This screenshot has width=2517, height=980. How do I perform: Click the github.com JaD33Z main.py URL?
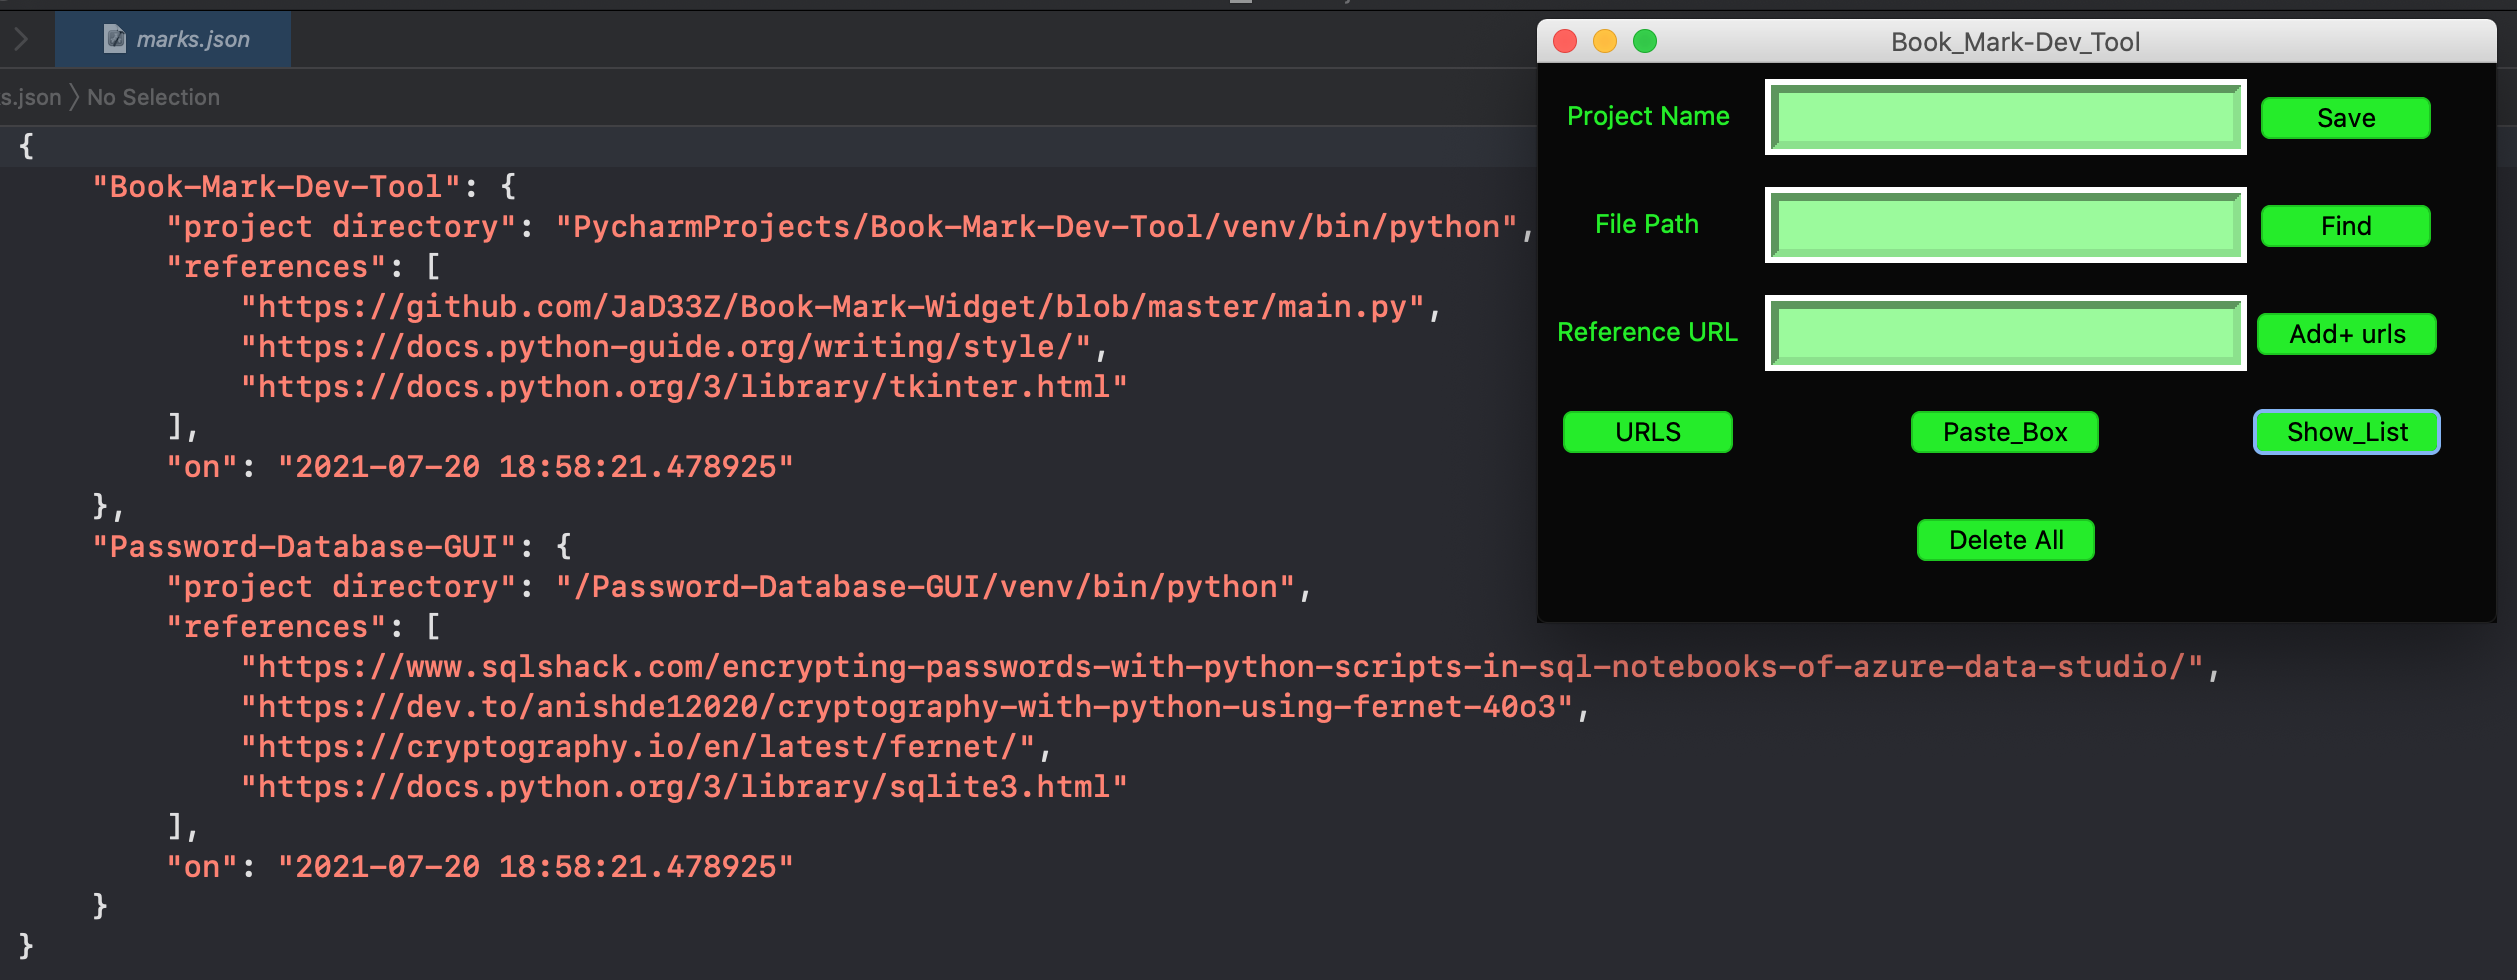coord(832,307)
